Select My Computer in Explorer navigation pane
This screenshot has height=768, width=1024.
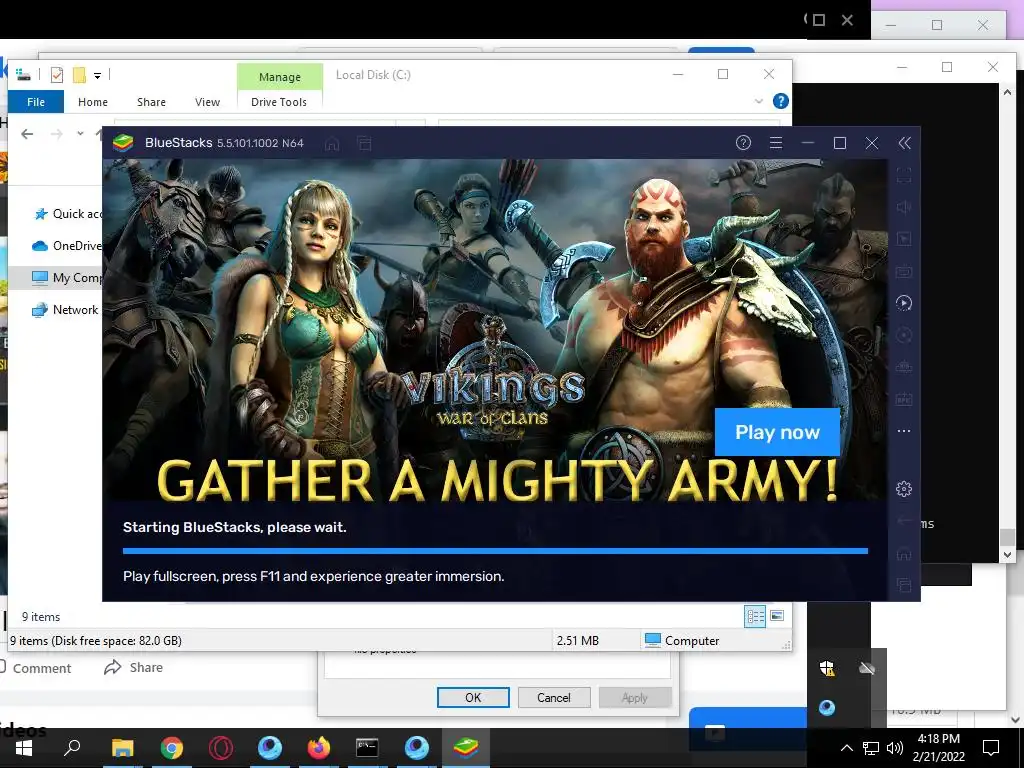(67, 278)
